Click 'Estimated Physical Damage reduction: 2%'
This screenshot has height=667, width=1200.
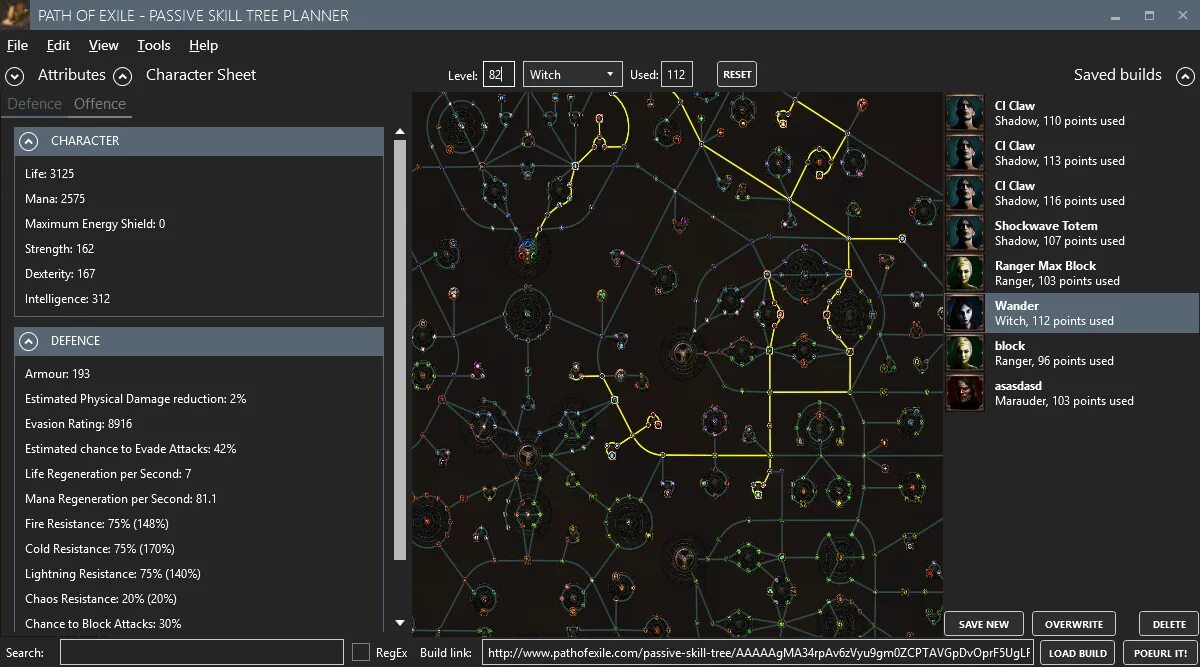[135, 399]
